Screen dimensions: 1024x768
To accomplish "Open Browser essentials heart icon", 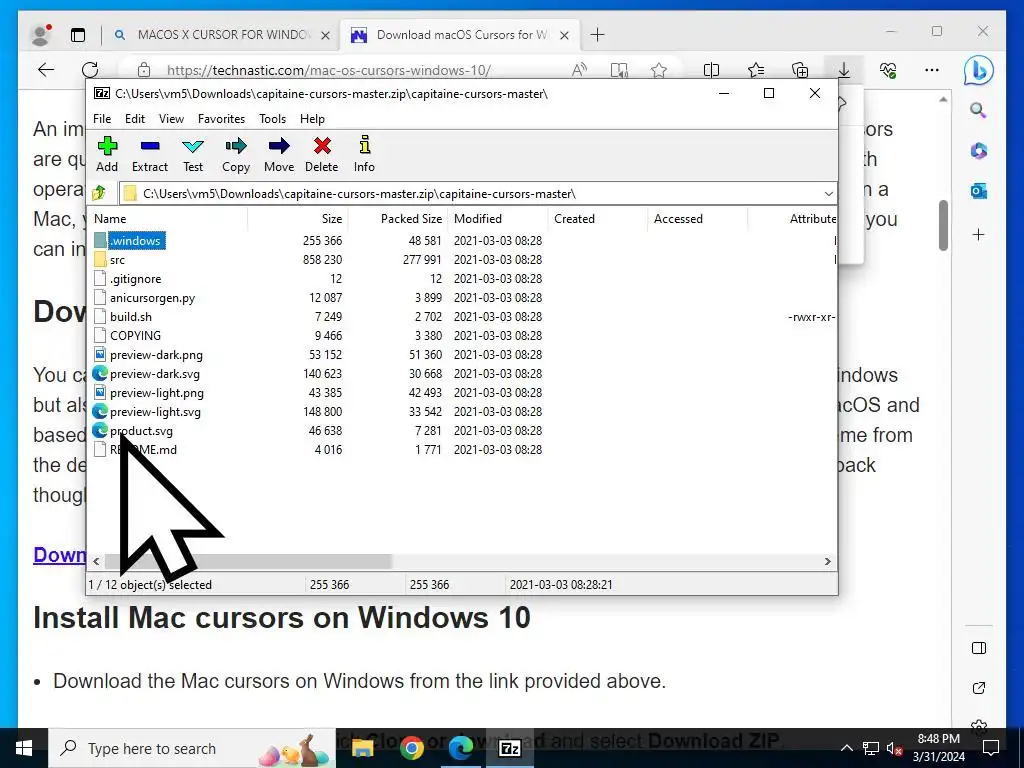I will click(x=888, y=70).
